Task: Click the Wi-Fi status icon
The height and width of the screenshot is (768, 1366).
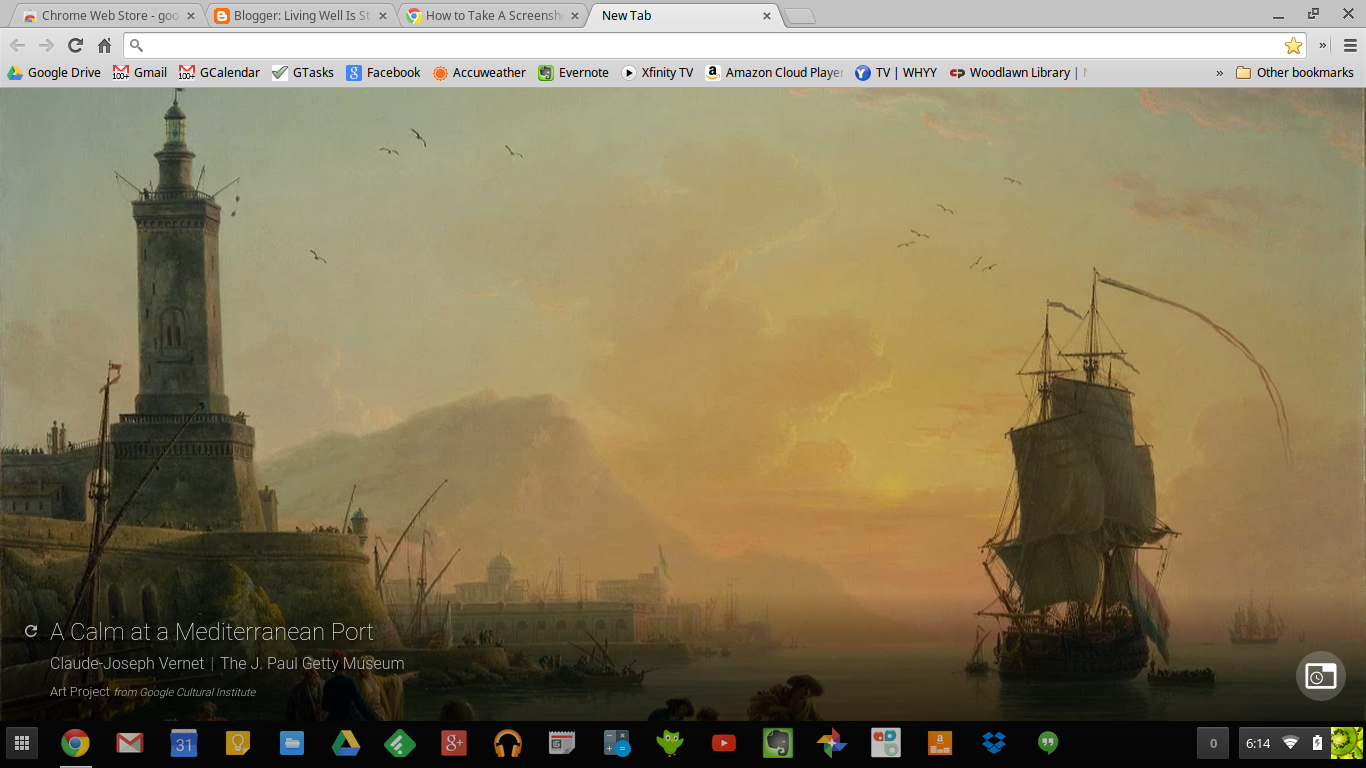Action: point(1291,743)
